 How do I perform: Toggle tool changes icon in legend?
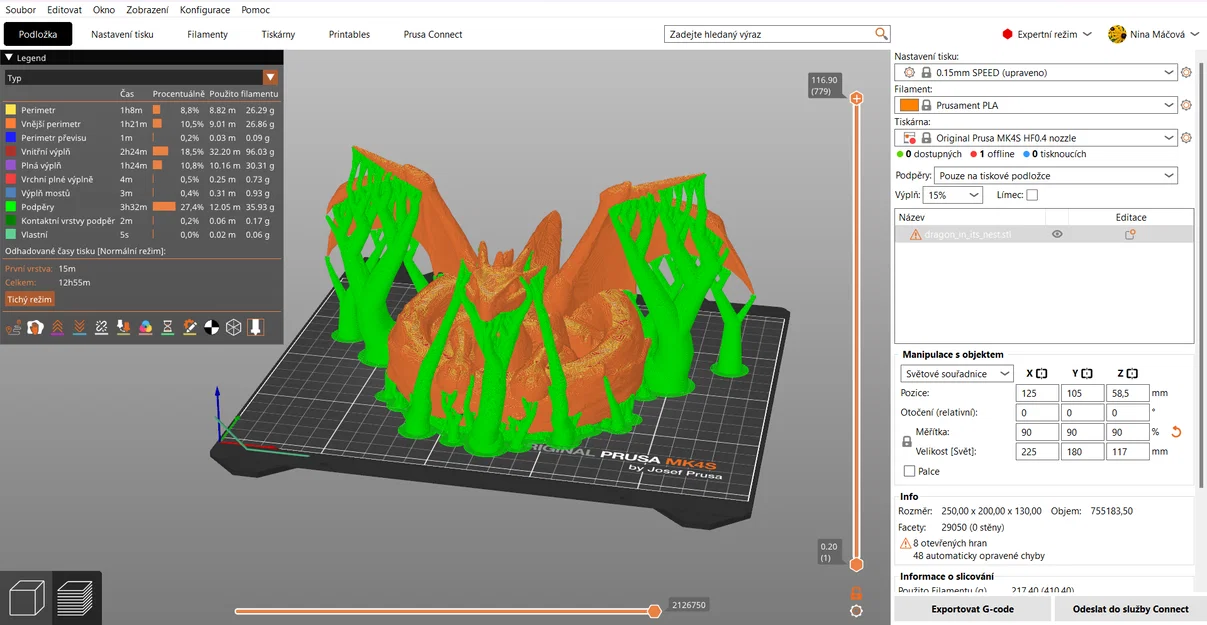123,327
